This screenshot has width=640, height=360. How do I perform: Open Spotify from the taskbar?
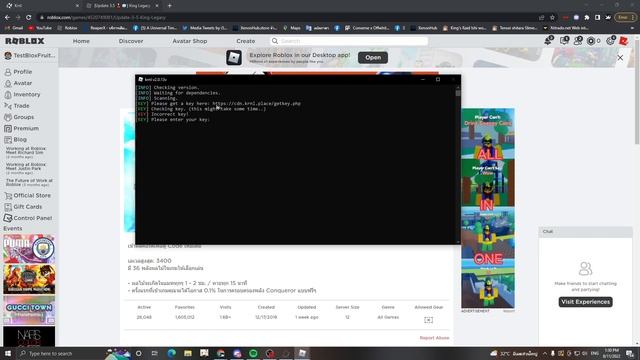pos(253,353)
